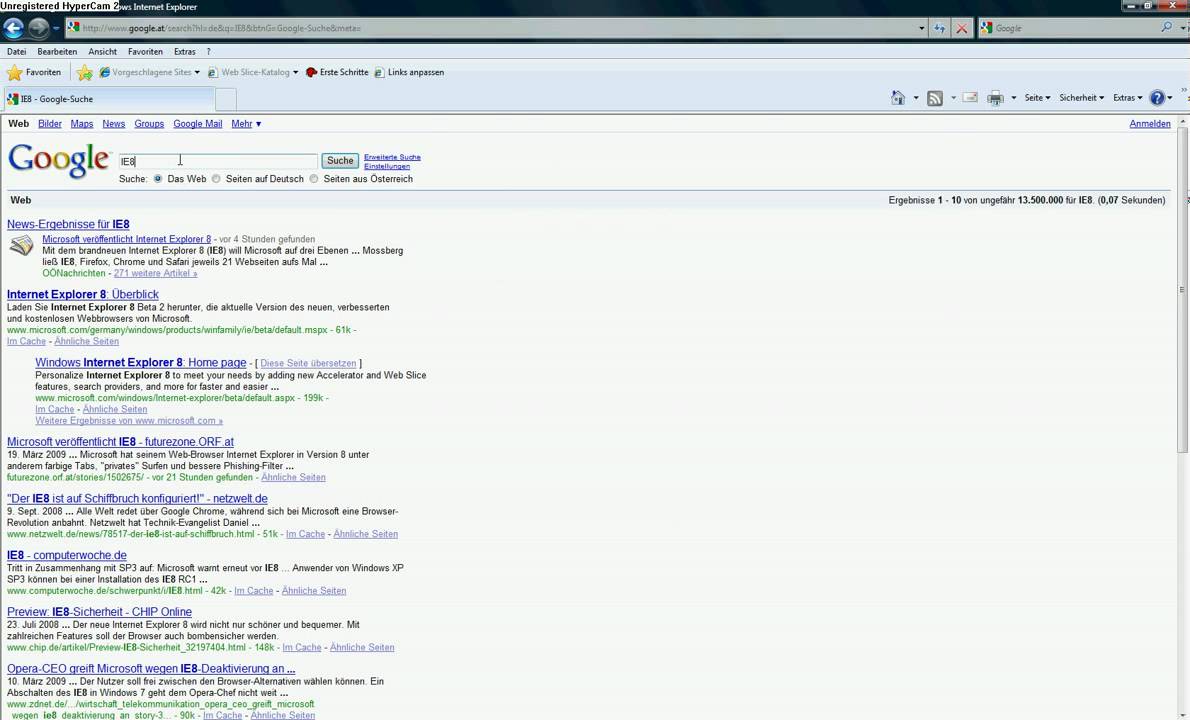1190x720 pixels.
Task: Go forward with the browser forward arrow
Action: [38, 28]
